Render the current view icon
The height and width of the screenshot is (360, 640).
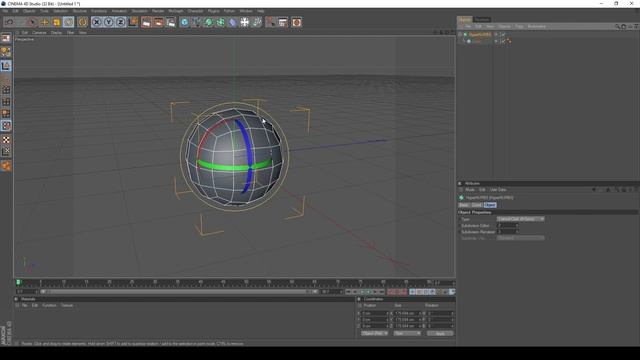pyautogui.click(x=146, y=22)
